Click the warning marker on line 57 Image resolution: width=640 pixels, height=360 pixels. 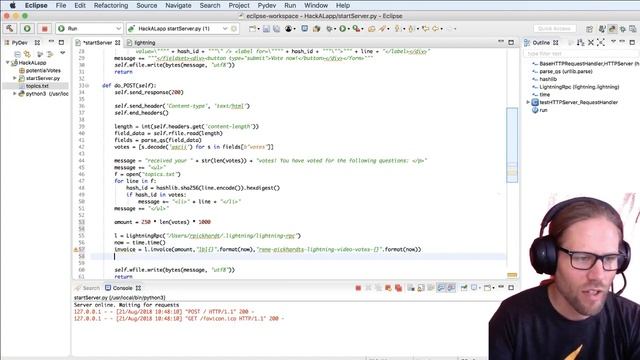(x=76, y=249)
